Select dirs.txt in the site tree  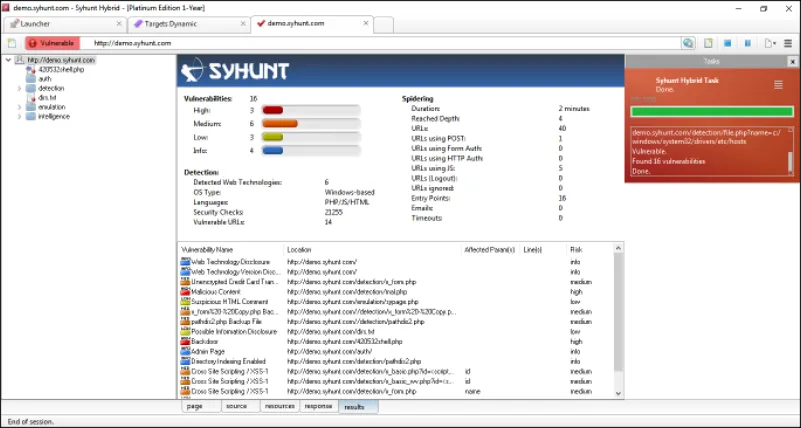tap(47, 98)
